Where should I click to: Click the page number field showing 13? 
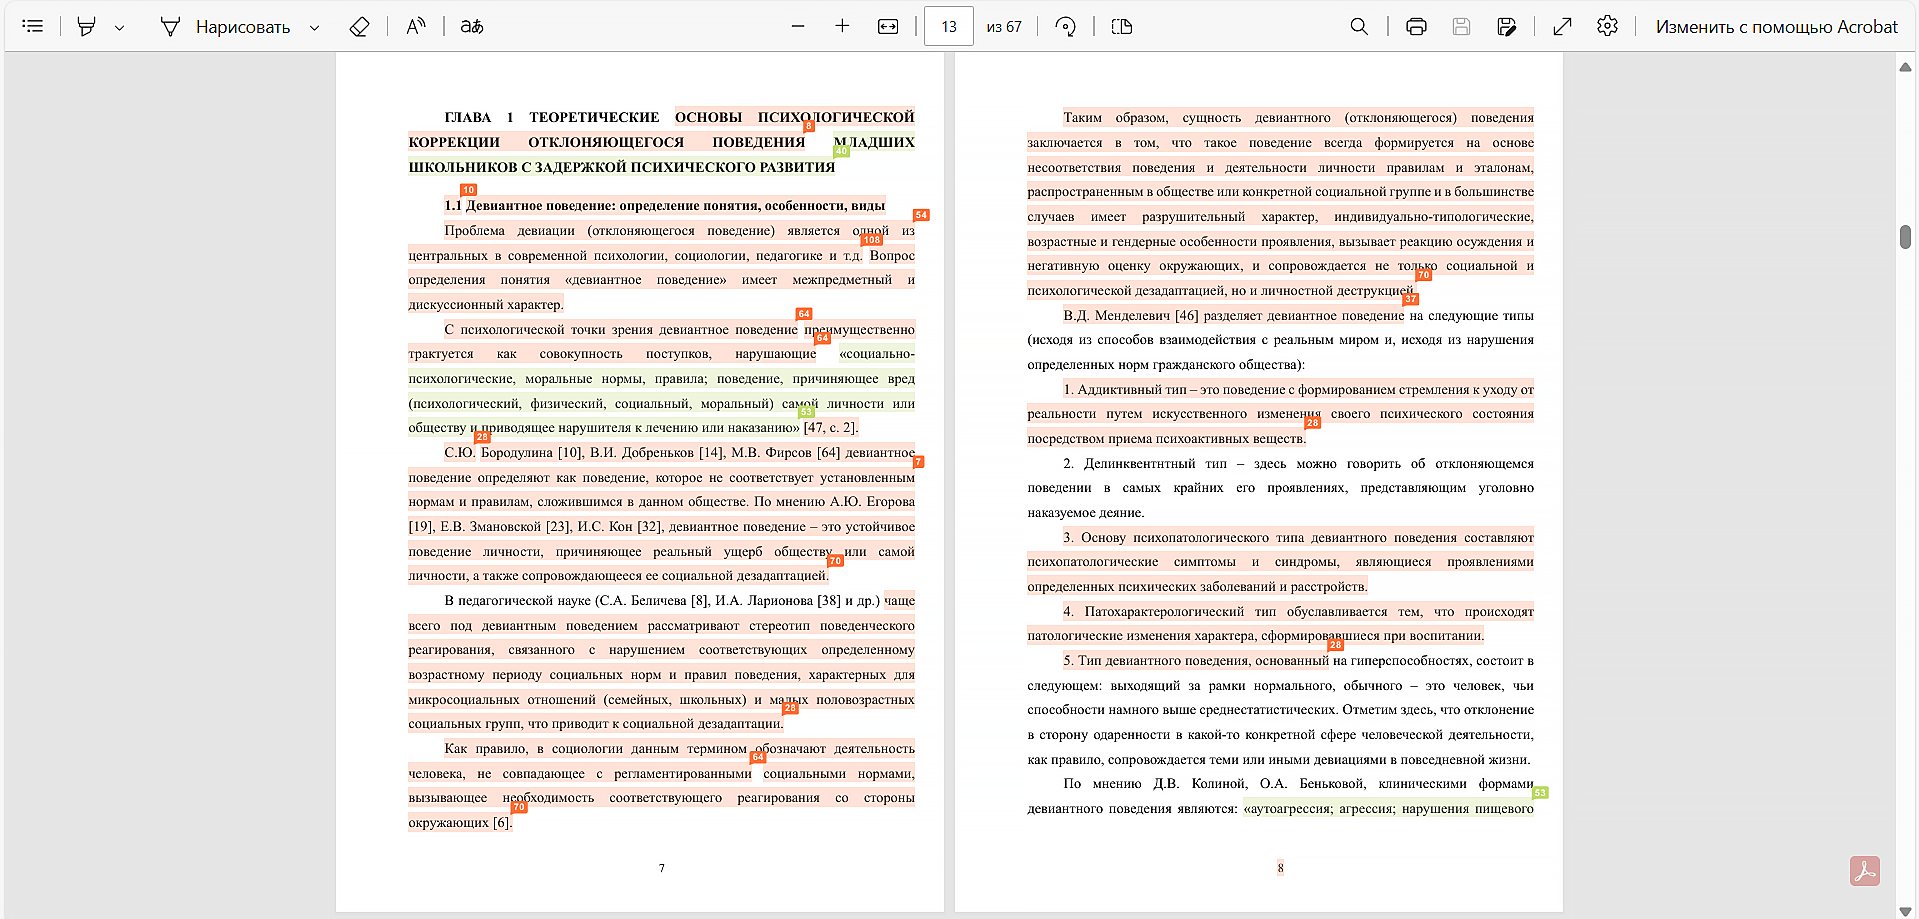tap(949, 27)
